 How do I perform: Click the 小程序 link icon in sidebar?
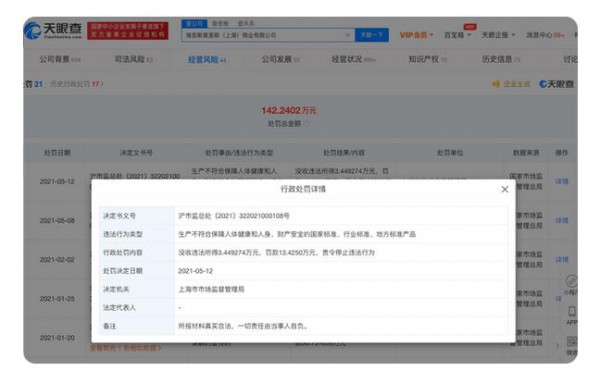(571, 281)
